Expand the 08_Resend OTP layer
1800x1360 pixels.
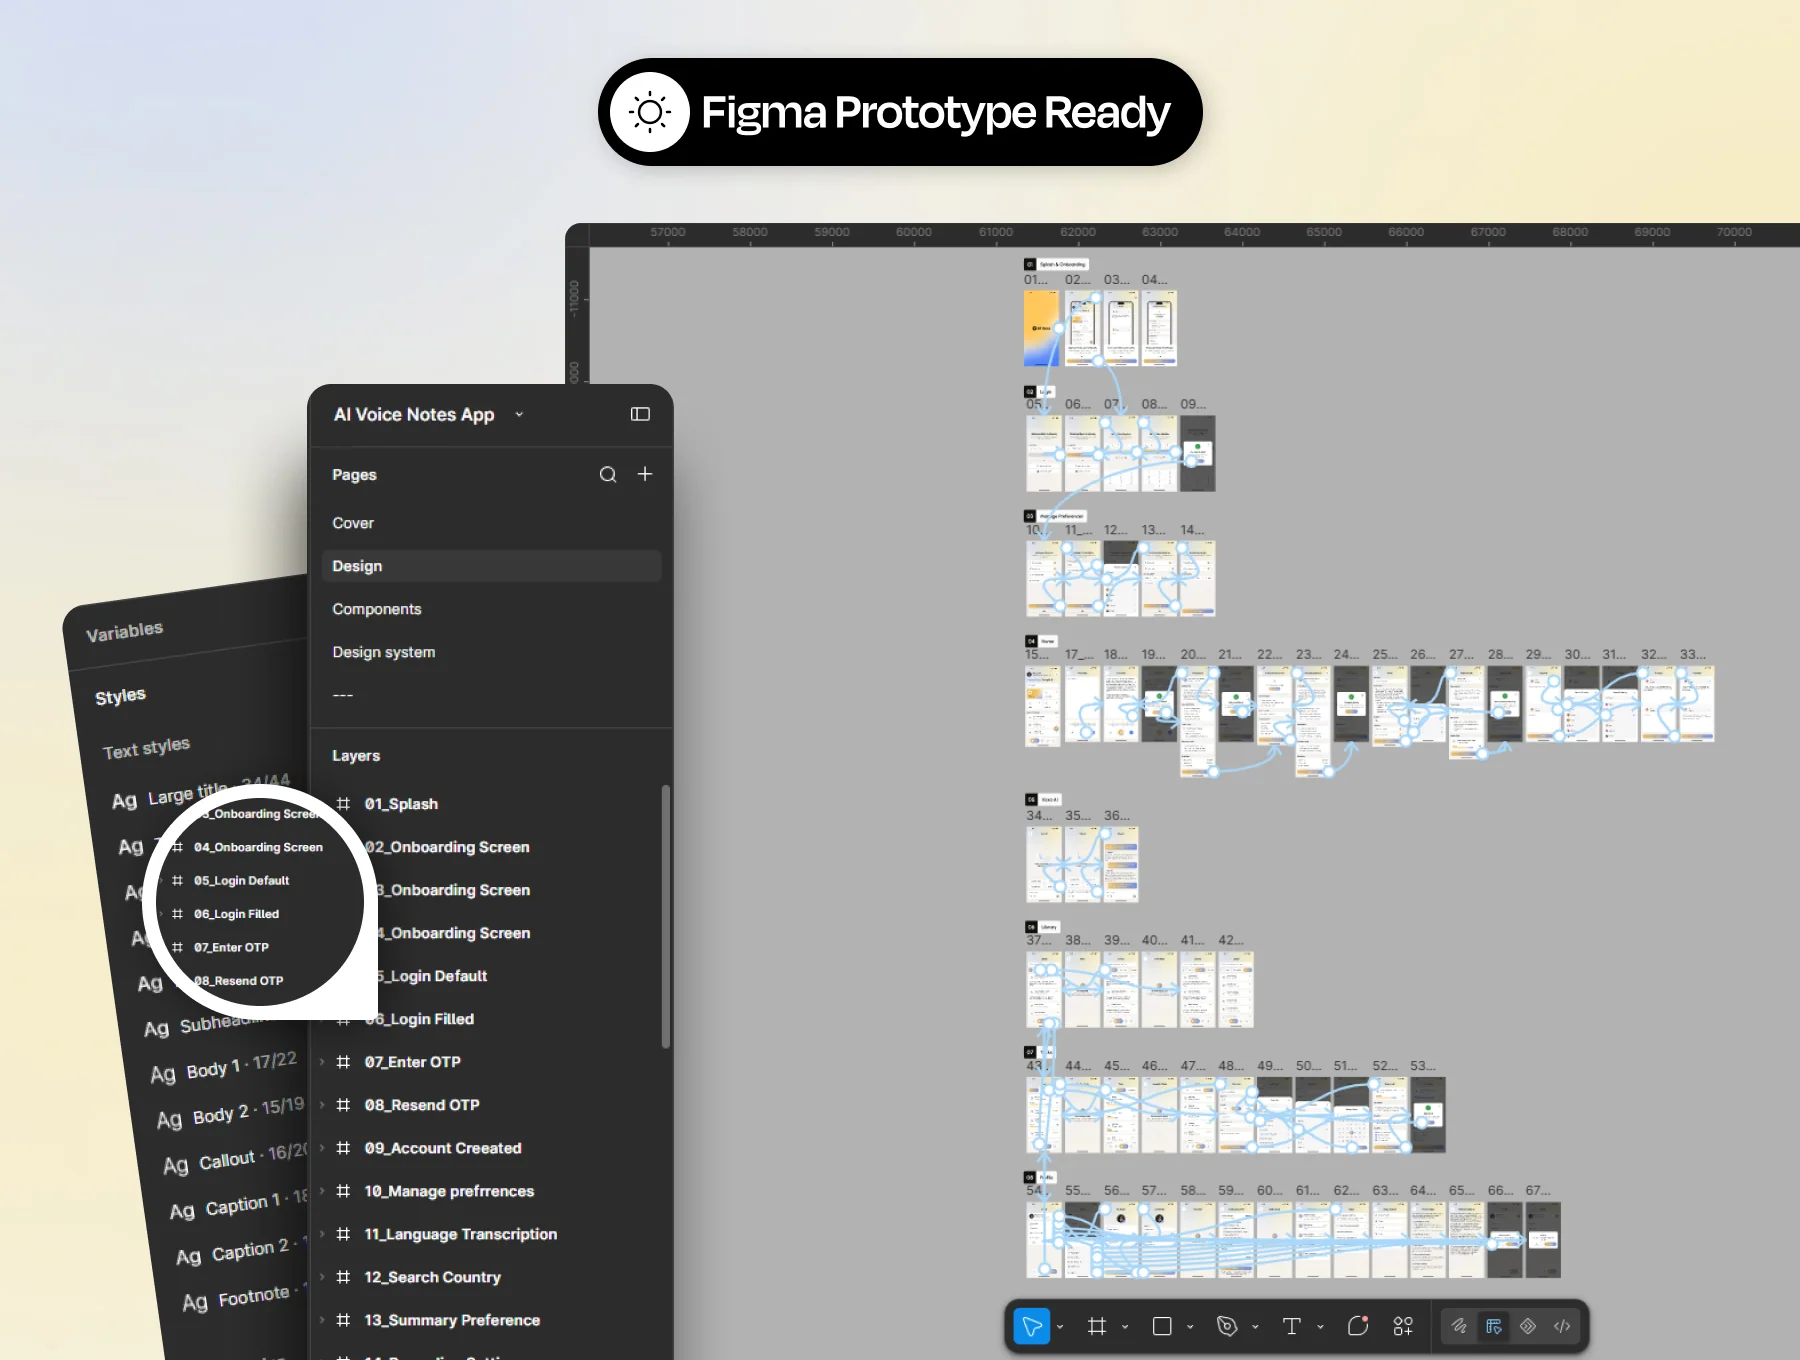[322, 1105]
